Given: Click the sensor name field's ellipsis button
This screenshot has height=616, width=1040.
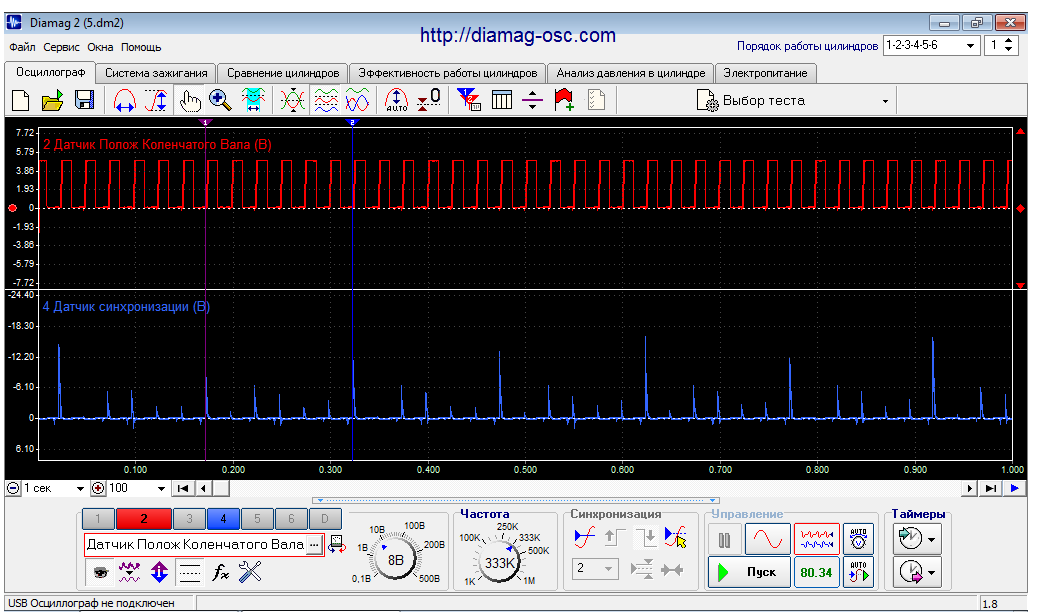Looking at the screenshot, I should pyautogui.click(x=314, y=544).
